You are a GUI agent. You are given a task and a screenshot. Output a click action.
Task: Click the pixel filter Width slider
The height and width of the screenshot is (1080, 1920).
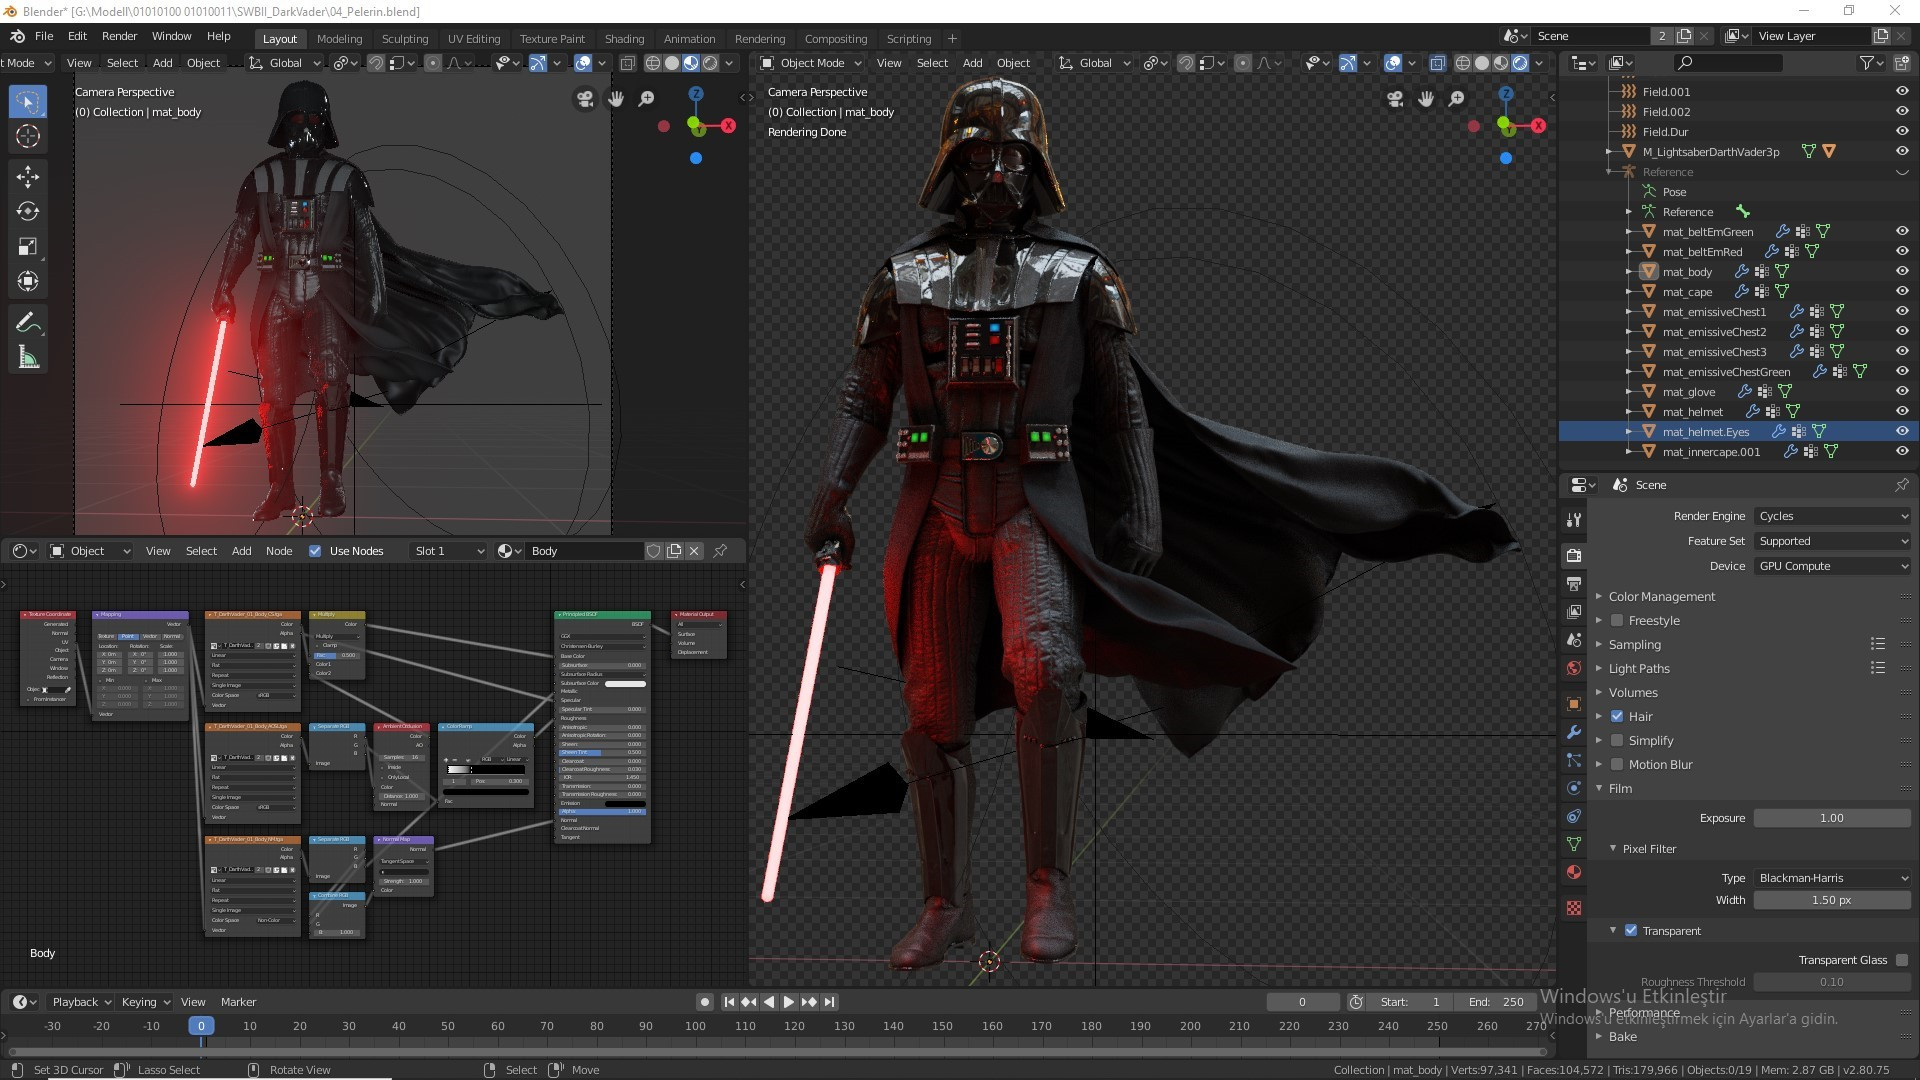pos(1832,900)
